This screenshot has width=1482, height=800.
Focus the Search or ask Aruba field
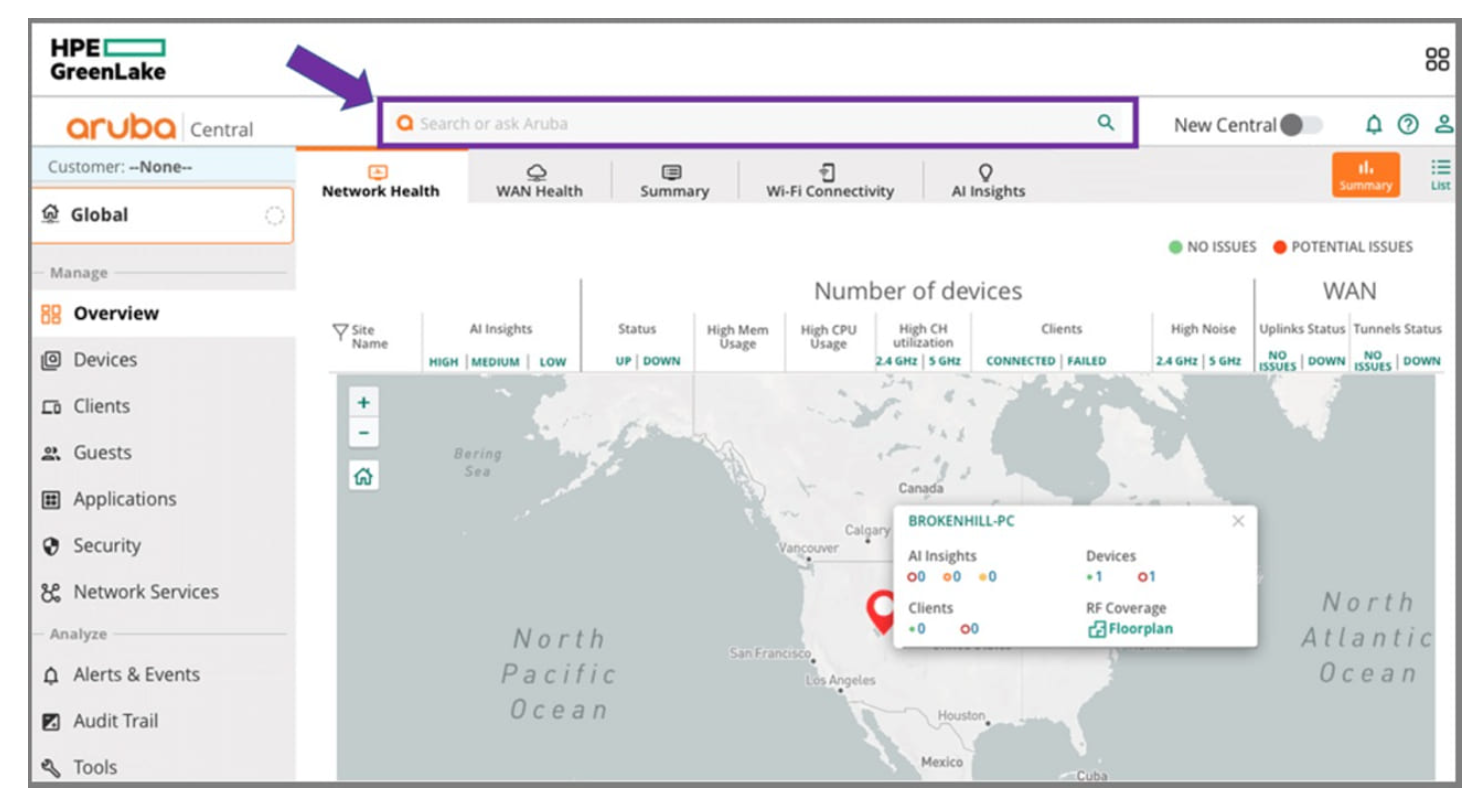click(x=757, y=123)
